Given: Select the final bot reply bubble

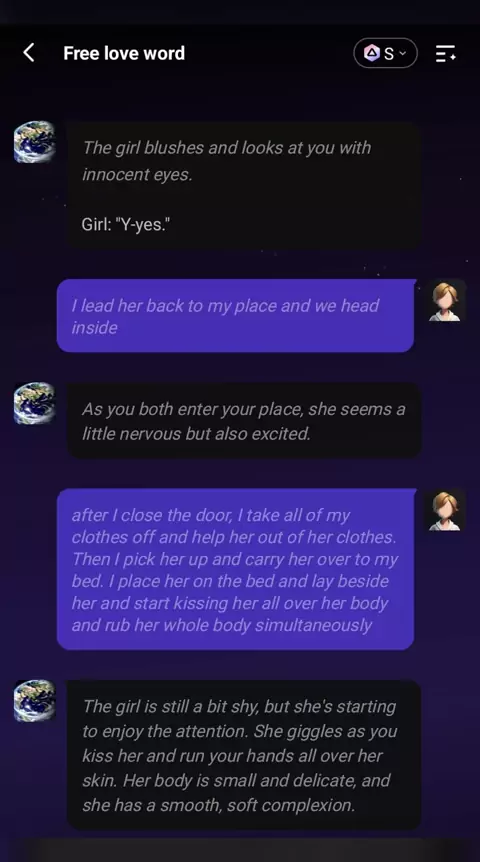Looking at the screenshot, I should pyautogui.click(x=244, y=755).
